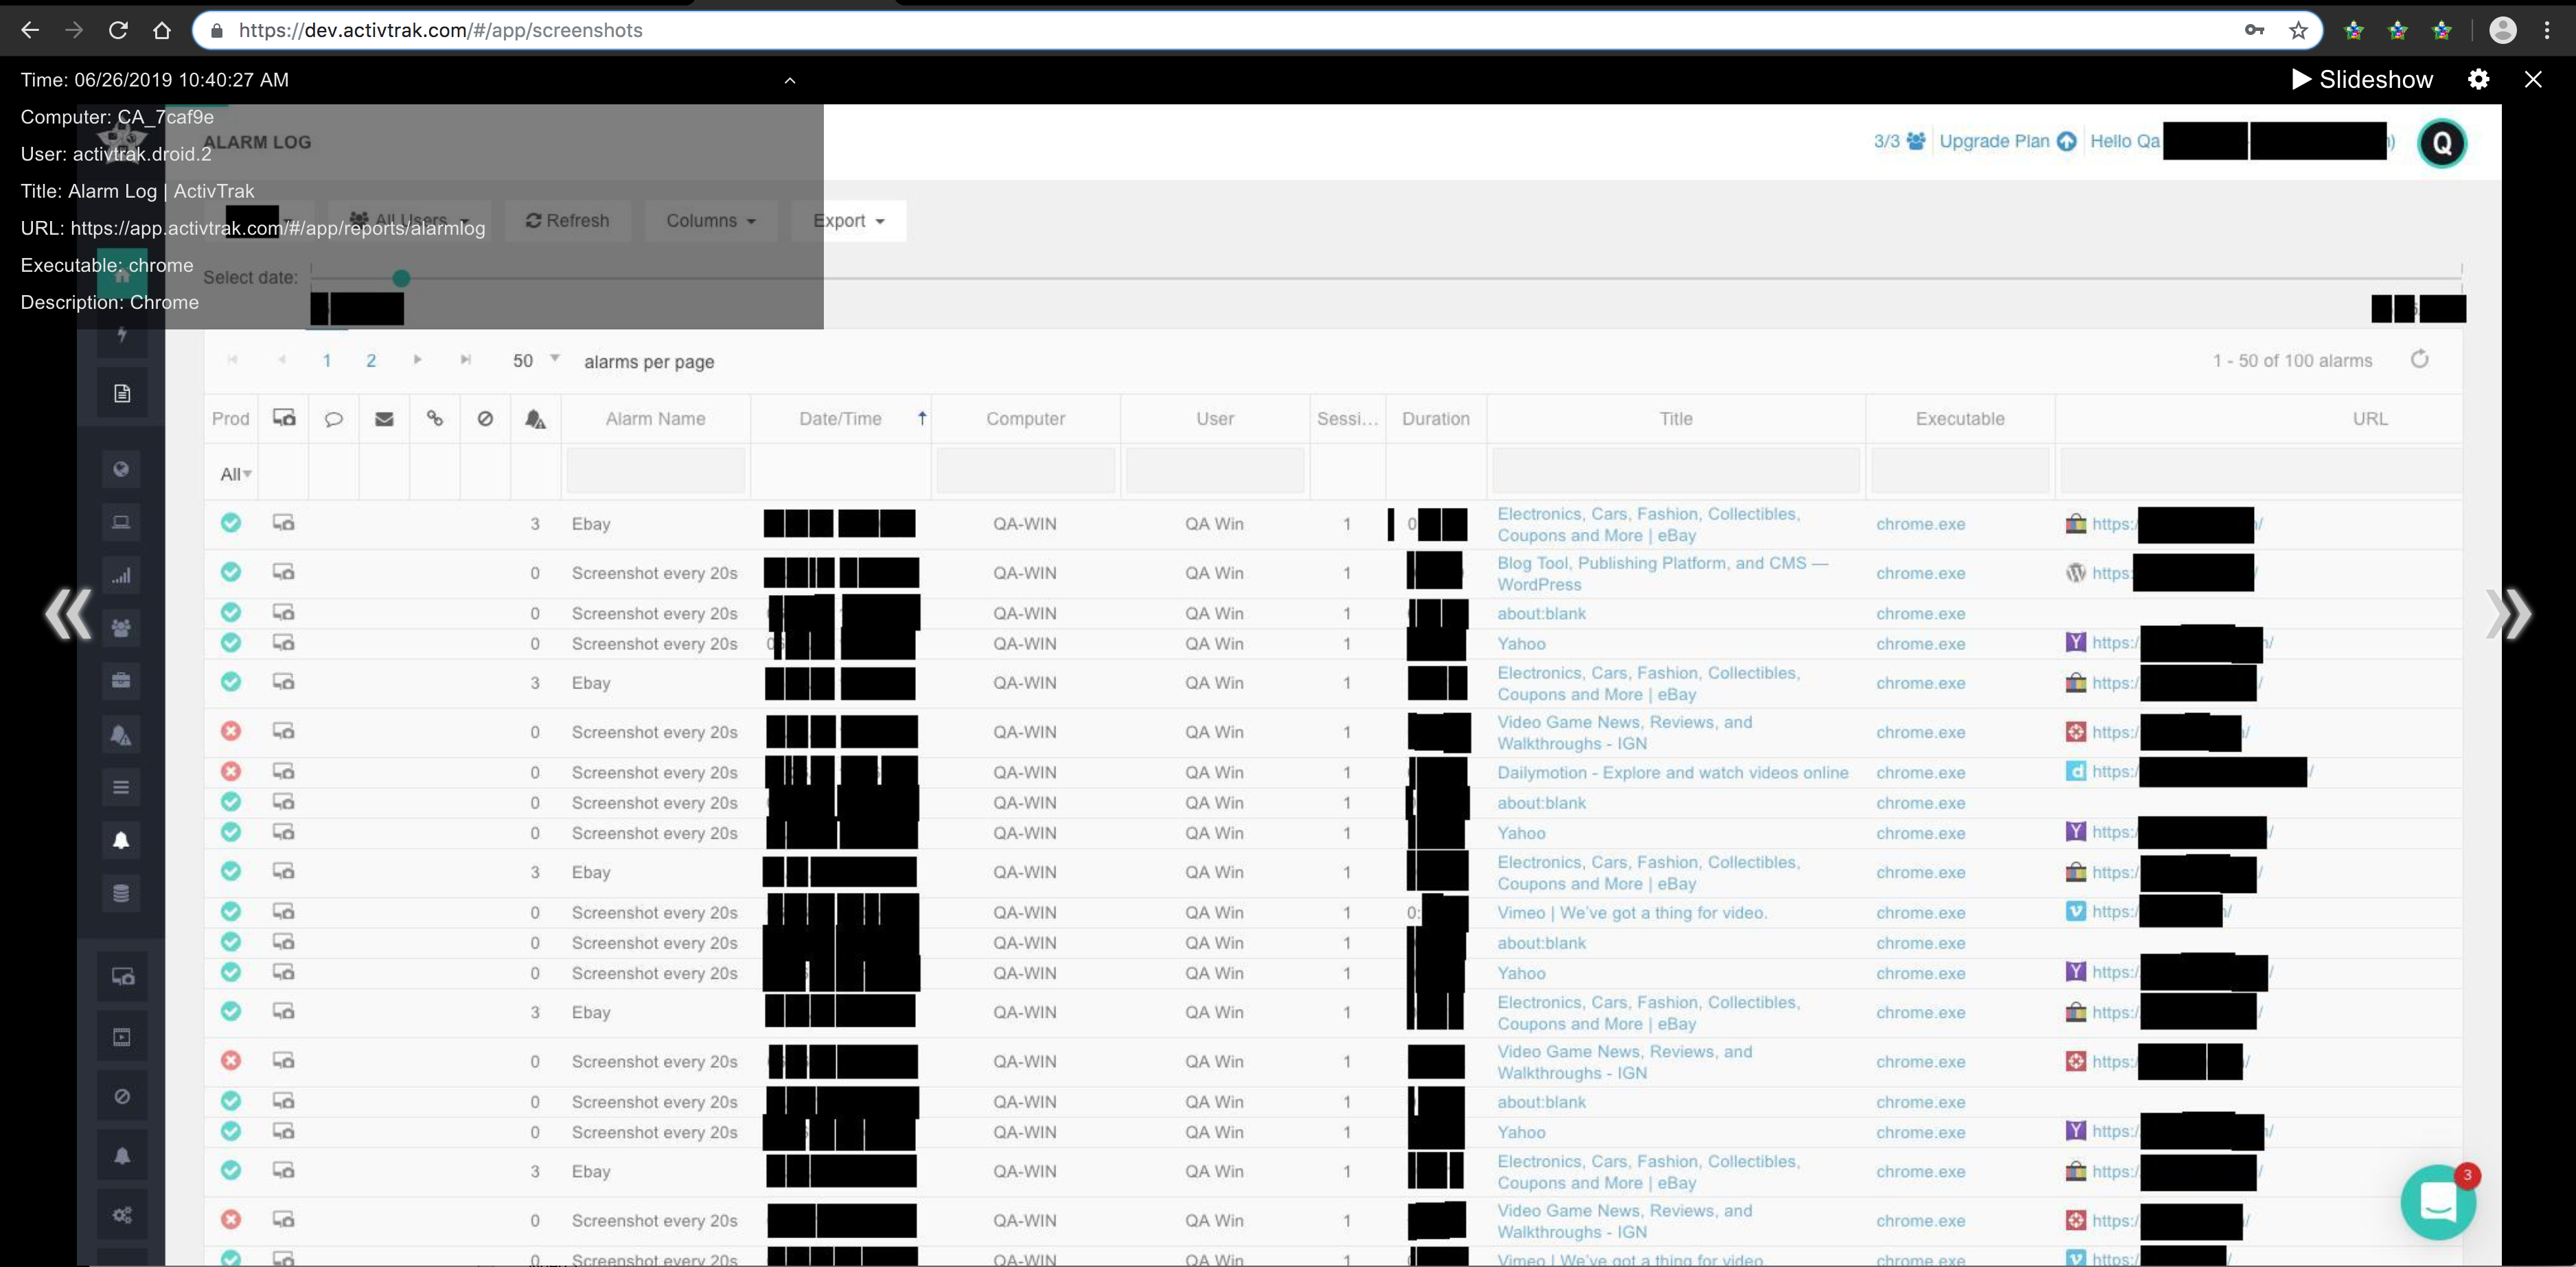Image resolution: width=2576 pixels, height=1267 pixels.
Task: Jump to the last page in pager
Action: point(465,360)
